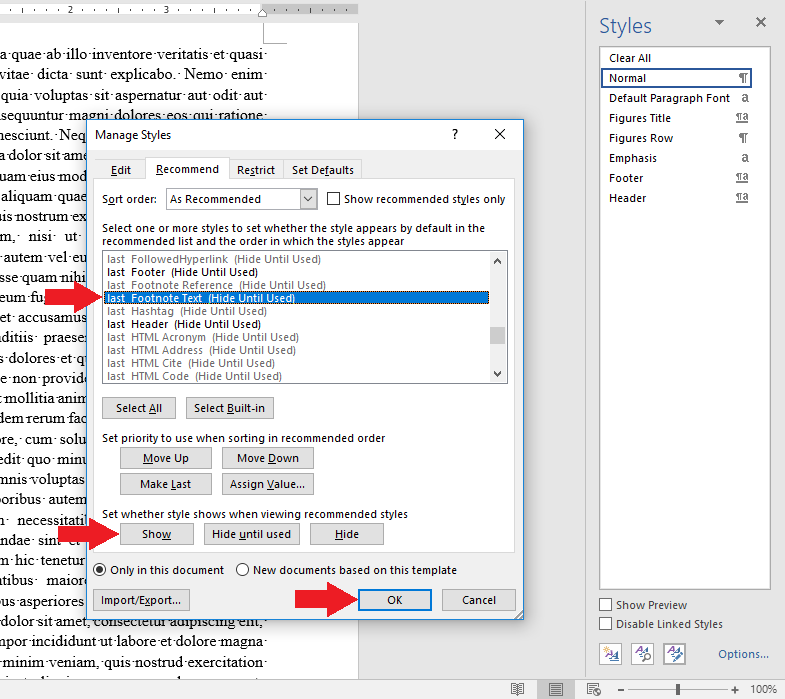The height and width of the screenshot is (699, 785).
Task: Switch to the Set Defaults tab
Action: pos(322,170)
